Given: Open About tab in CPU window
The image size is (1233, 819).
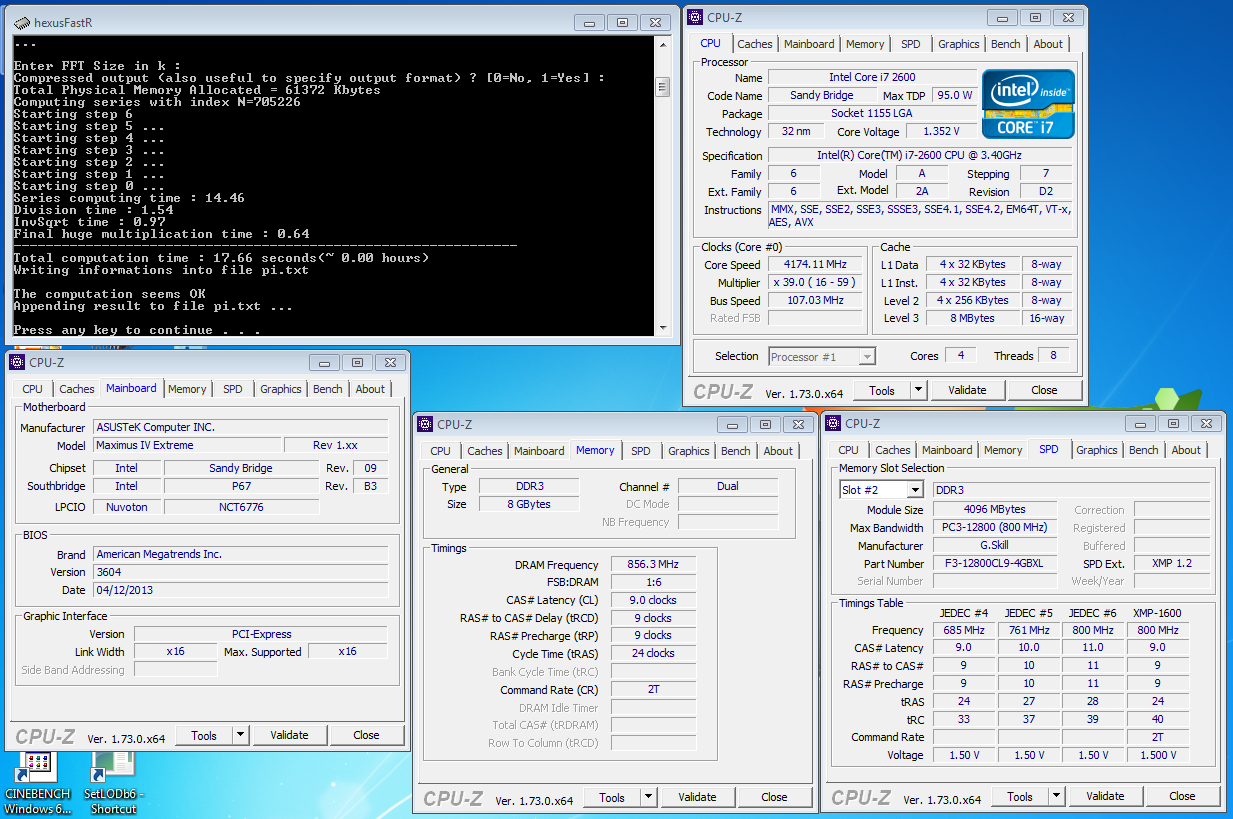Looking at the screenshot, I should click(1048, 44).
